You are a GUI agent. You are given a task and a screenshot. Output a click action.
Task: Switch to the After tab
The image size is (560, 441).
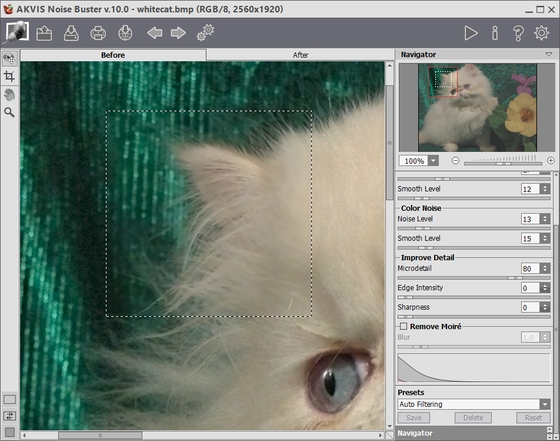pyautogui.click(x=300, y=55)
